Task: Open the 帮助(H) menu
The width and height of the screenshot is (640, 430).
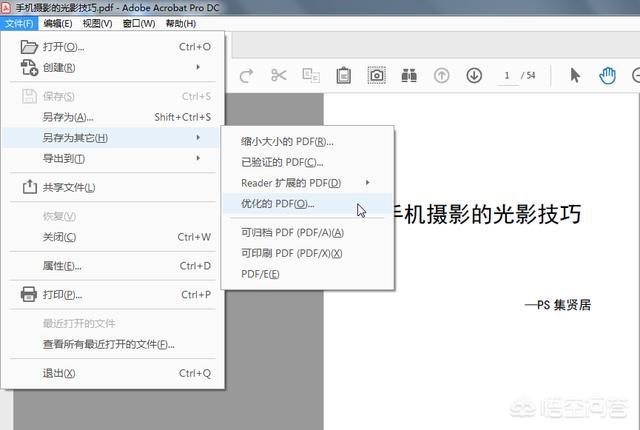Action: (x=180, y=24)
